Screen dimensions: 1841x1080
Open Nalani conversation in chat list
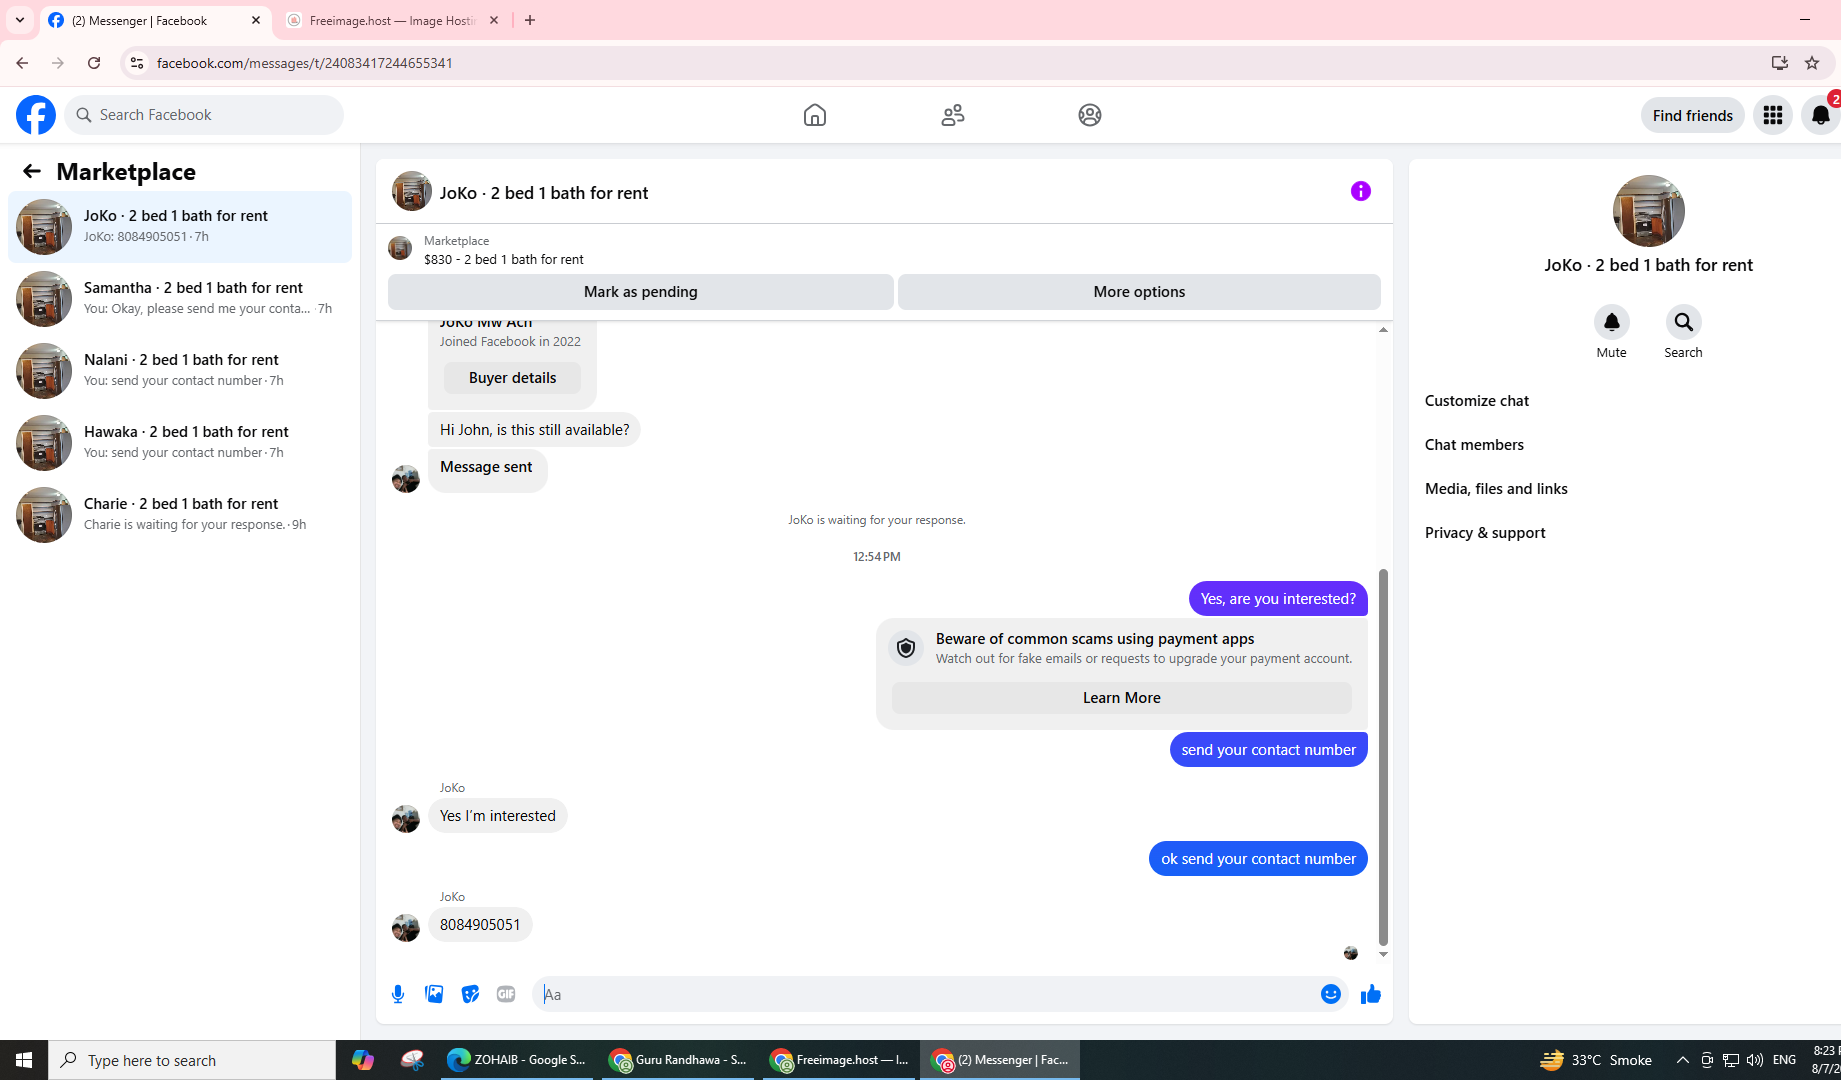[180, 371]
